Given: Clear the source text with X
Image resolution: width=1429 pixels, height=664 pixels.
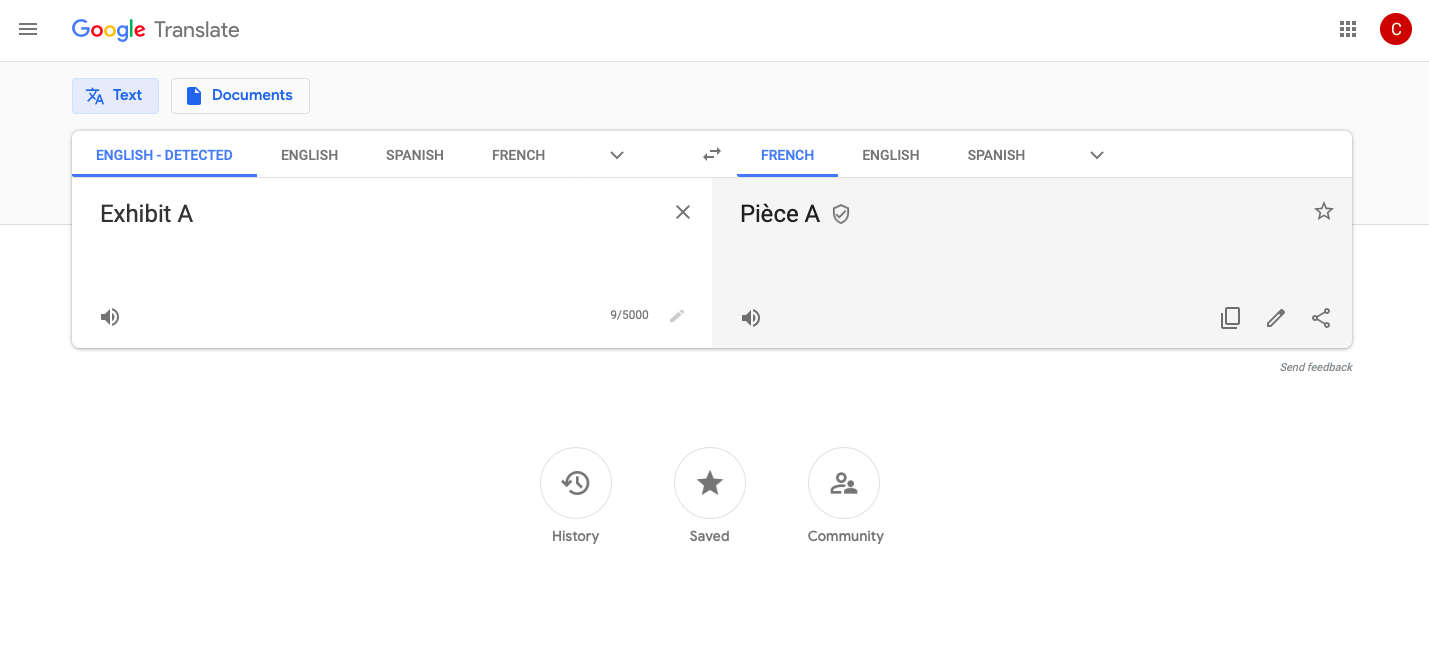Looking at the screenshot, I should click(683, 212).
